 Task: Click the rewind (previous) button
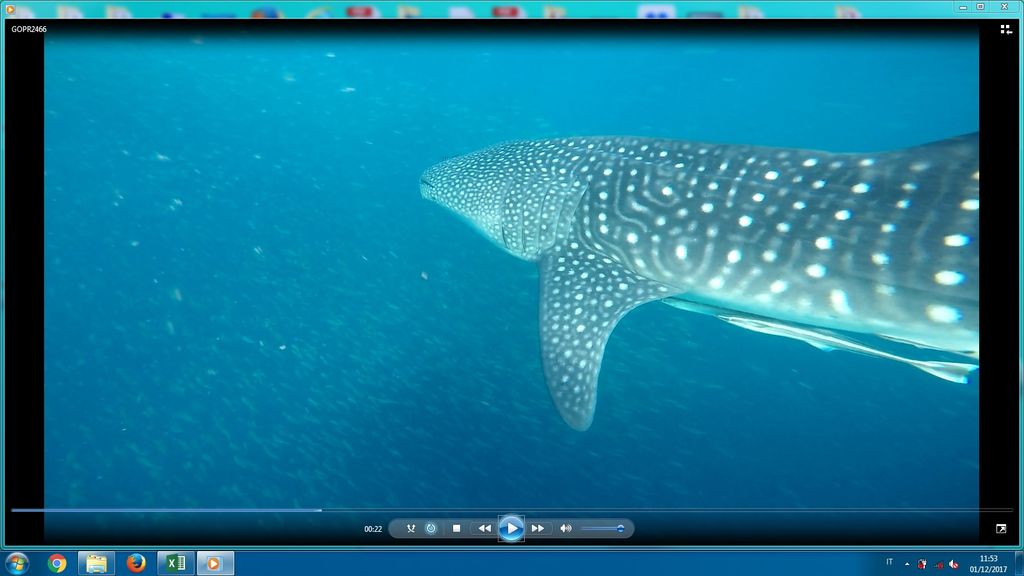[x=484, y=528]
